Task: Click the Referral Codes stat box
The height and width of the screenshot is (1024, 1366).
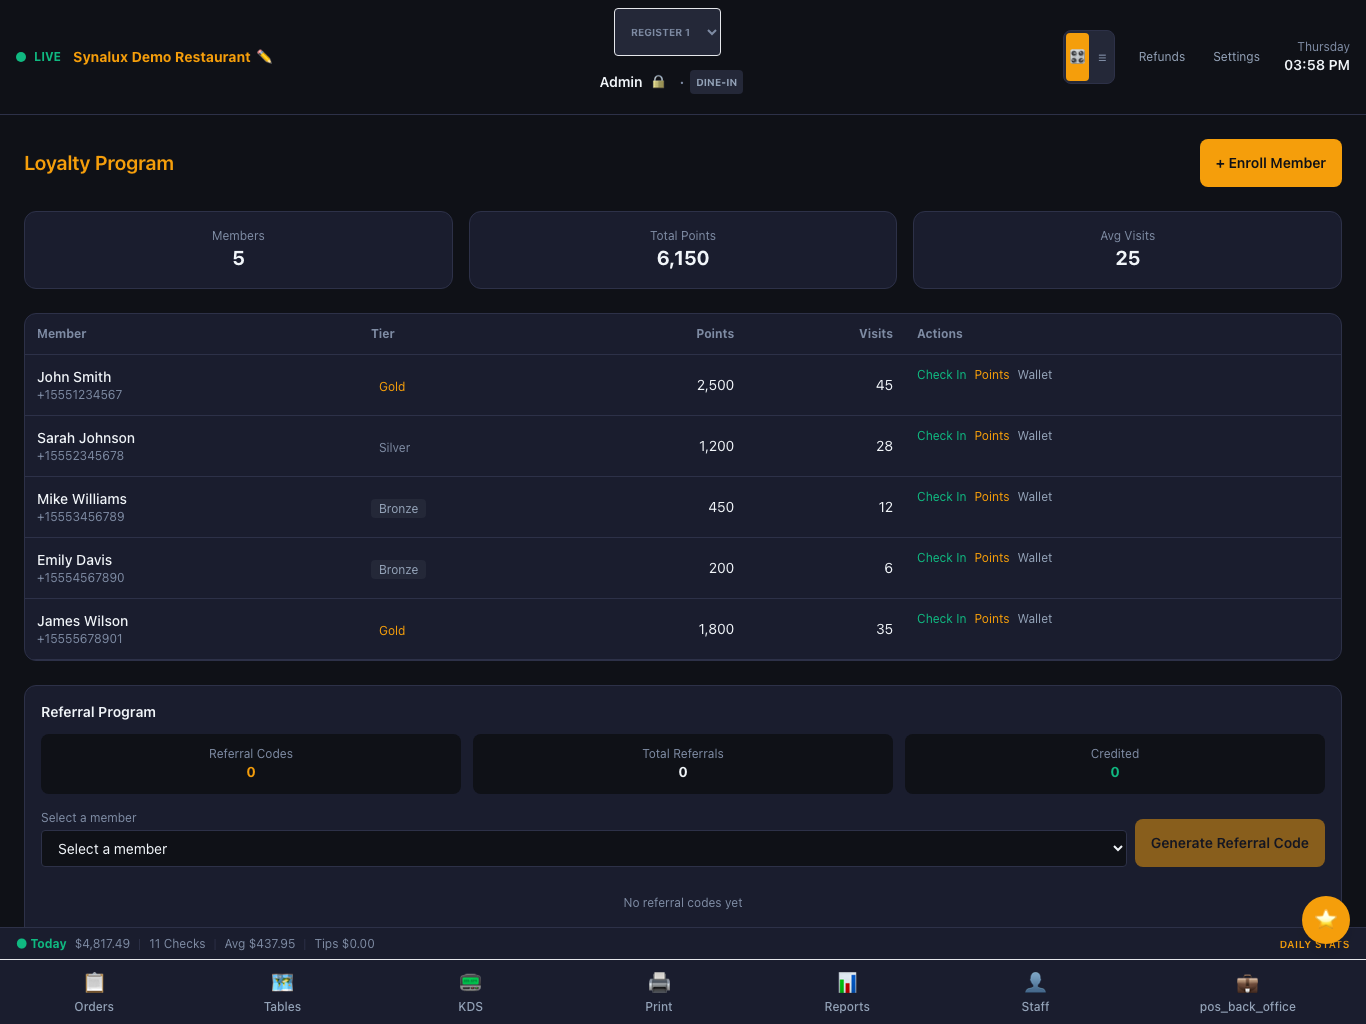Action: tap(251, 764)
